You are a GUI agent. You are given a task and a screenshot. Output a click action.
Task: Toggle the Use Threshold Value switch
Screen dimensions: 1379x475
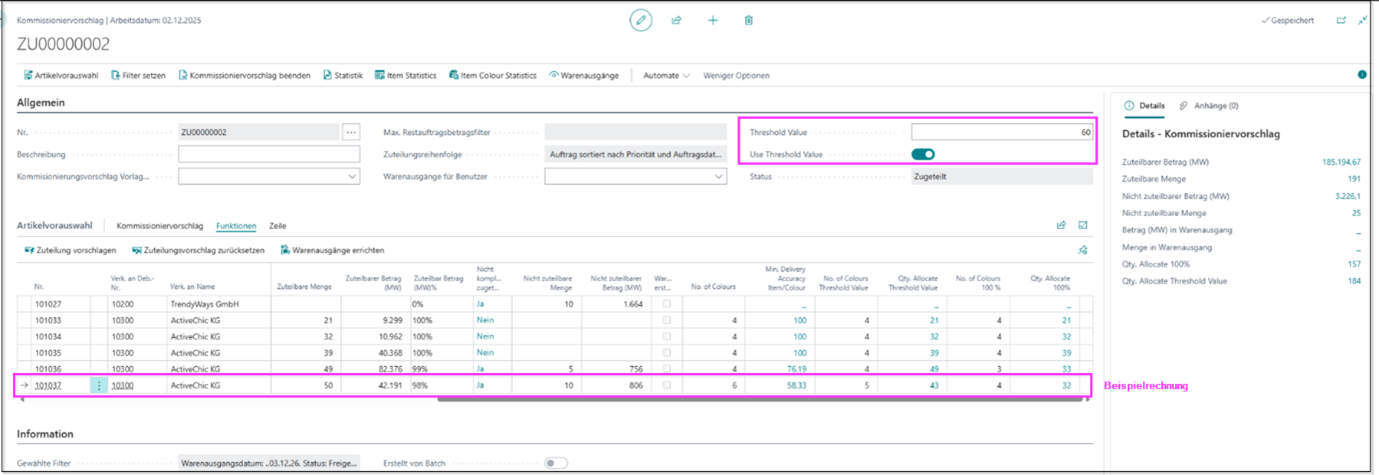pyautogui.click(x=923, y=154)
